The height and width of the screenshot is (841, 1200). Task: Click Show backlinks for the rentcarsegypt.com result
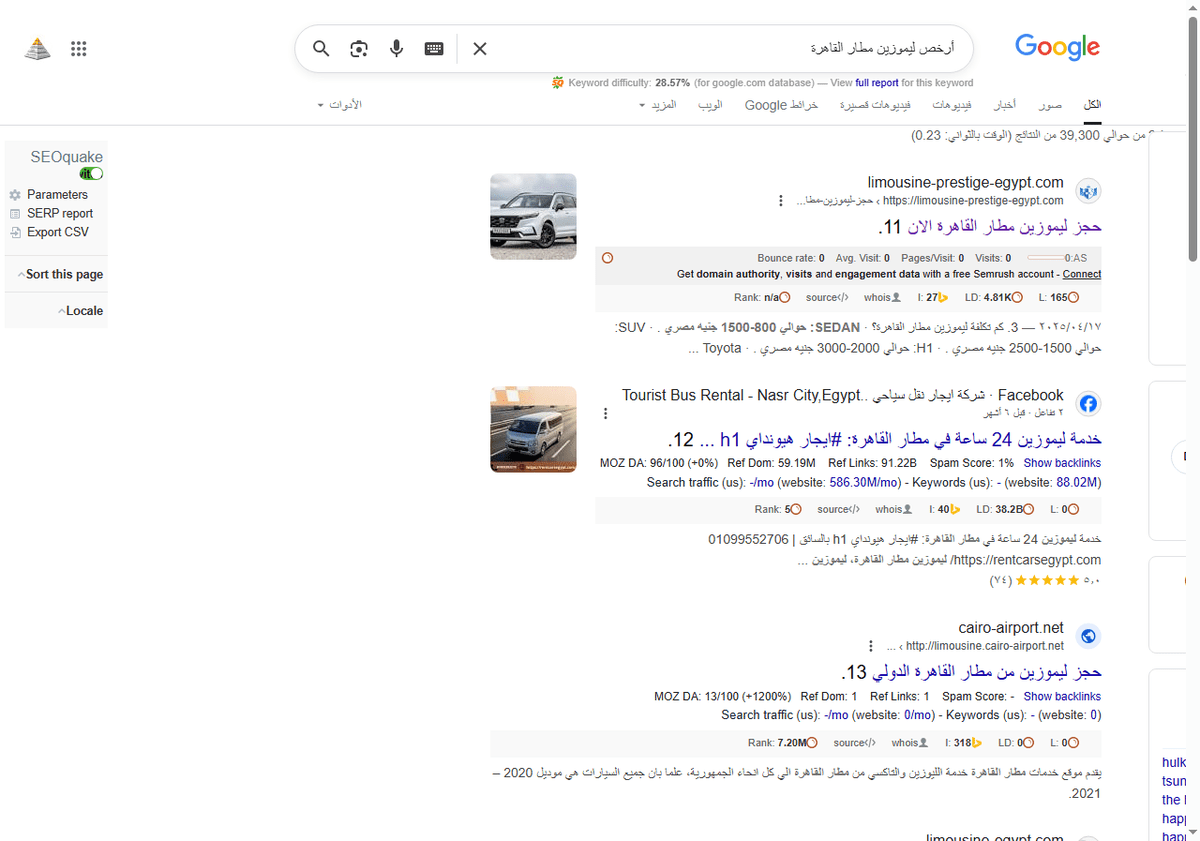point(1062,462)
